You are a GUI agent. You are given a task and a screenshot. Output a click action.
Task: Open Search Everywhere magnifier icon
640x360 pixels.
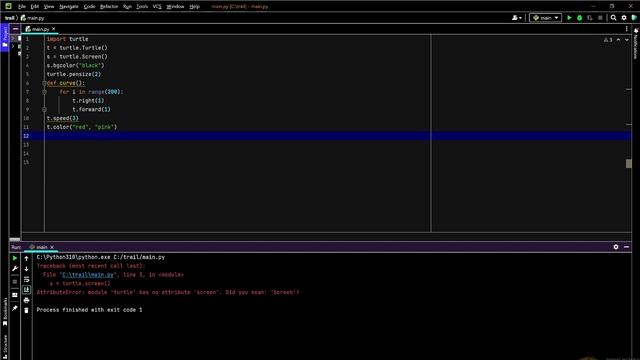(613, 18)
